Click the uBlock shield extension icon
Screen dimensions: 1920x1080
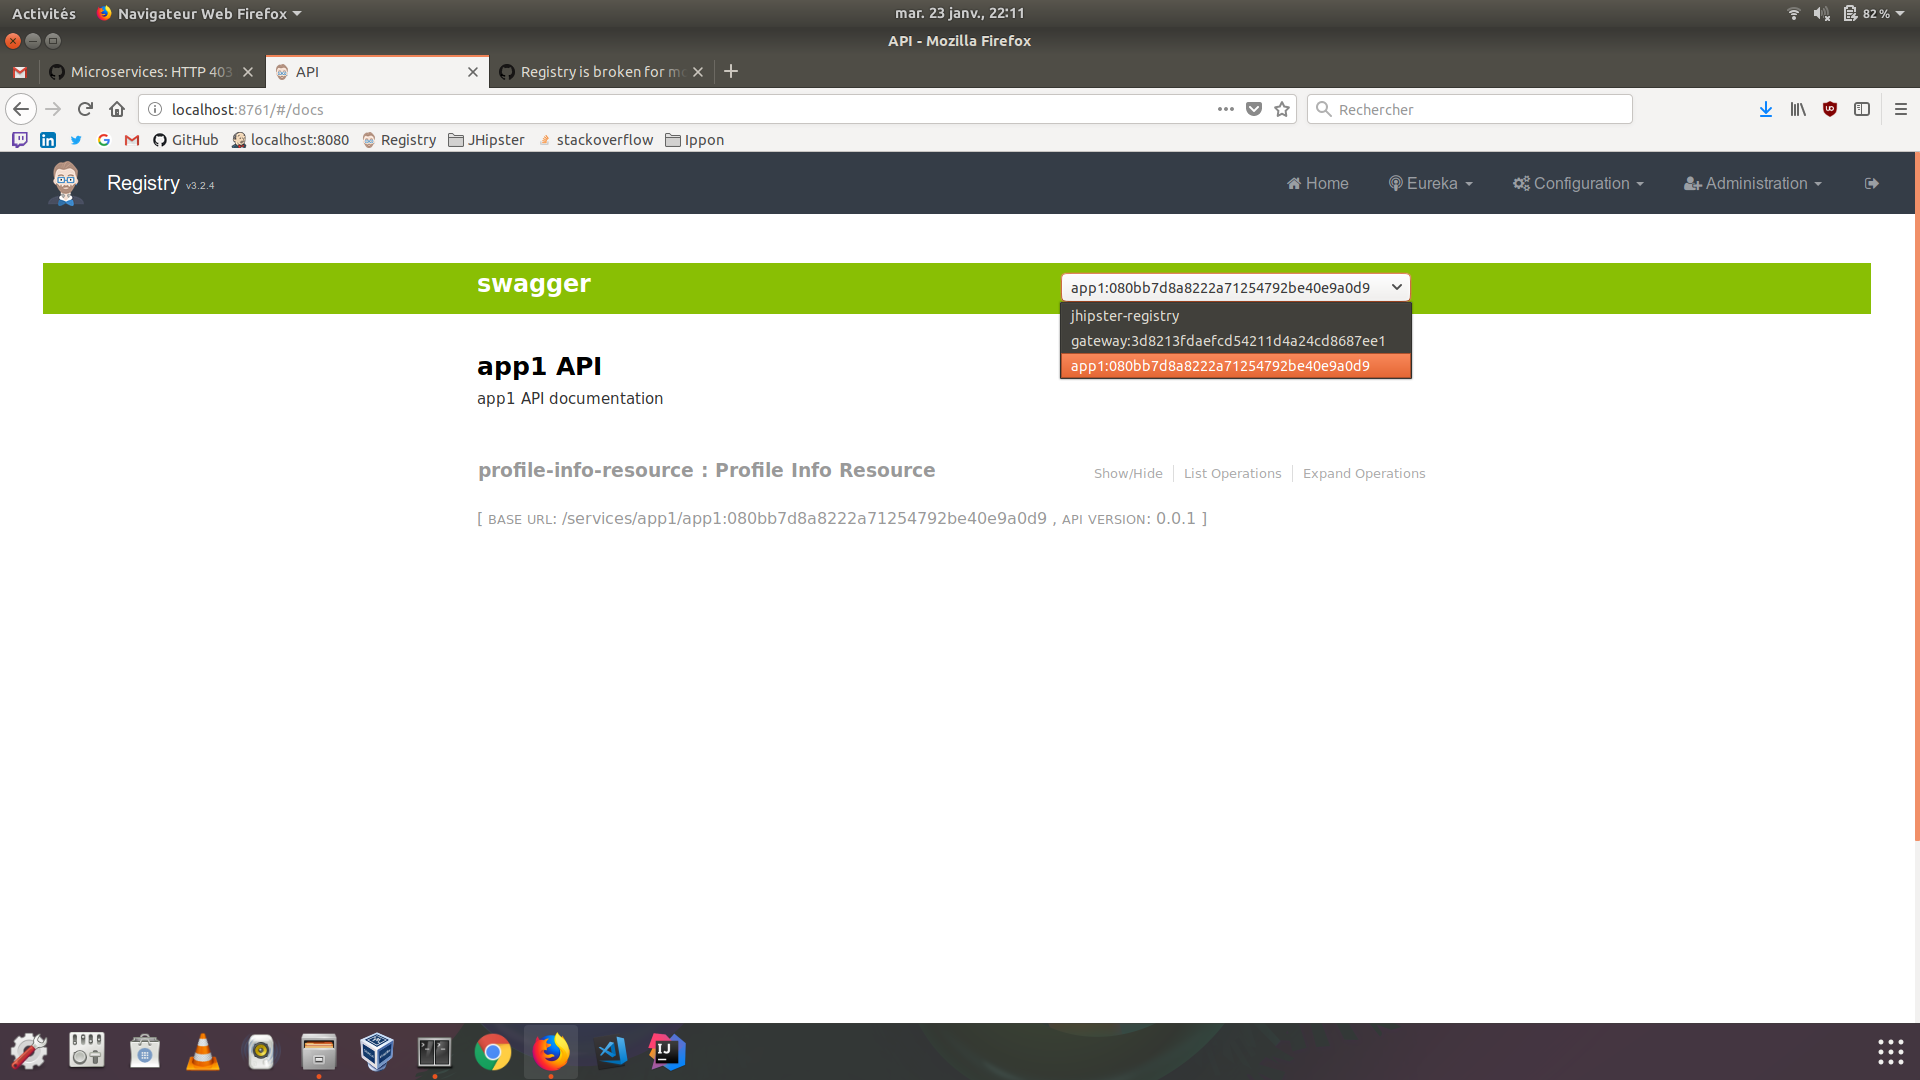(x=1830, y=109)
